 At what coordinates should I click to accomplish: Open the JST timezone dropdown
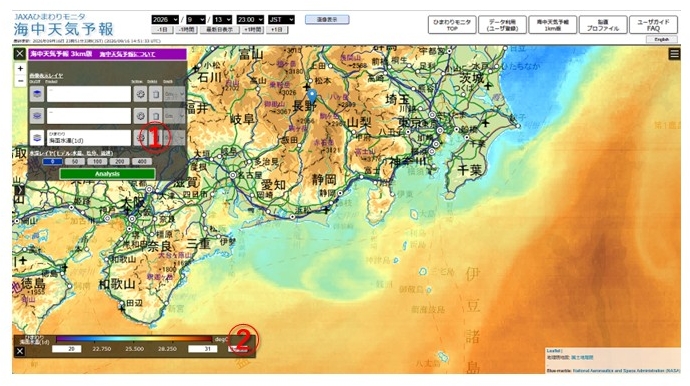pyautogui.click(x=281, y=20)
